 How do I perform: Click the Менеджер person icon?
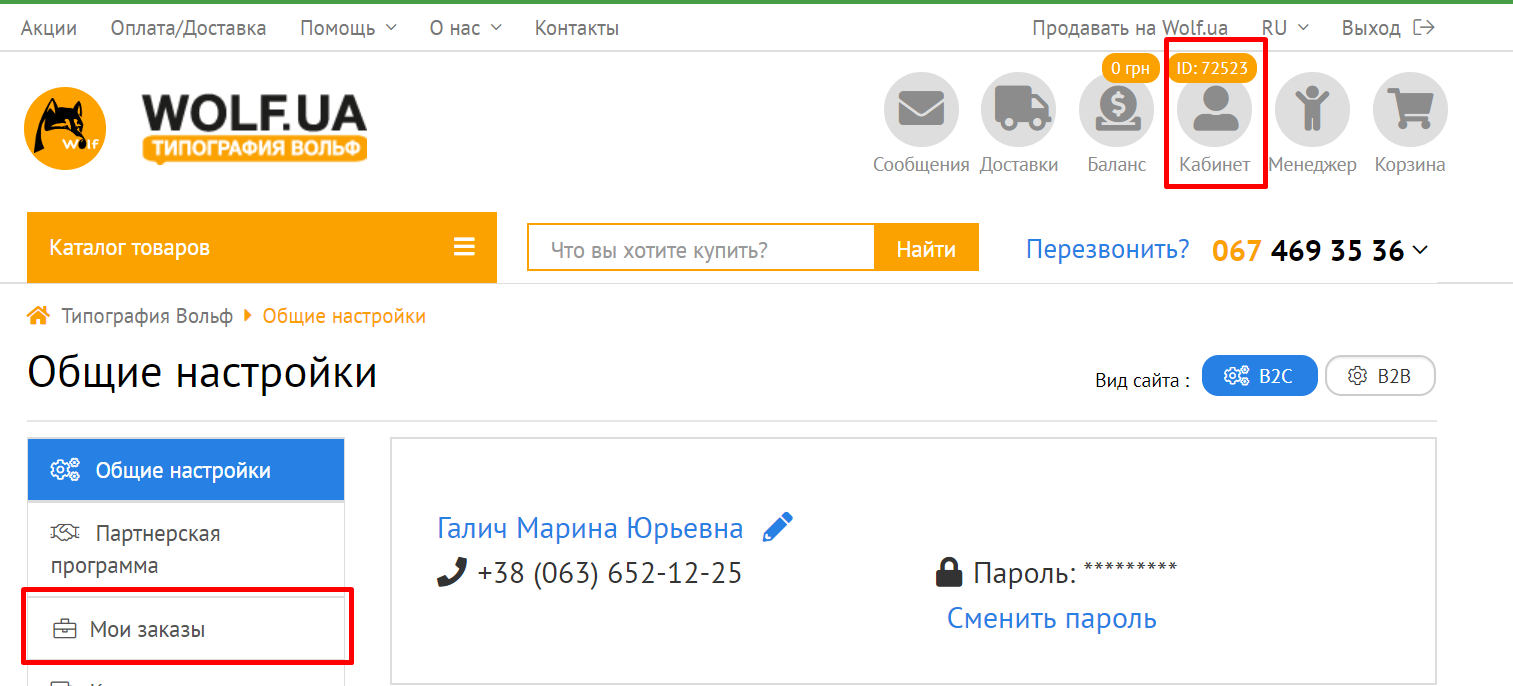1312,109
